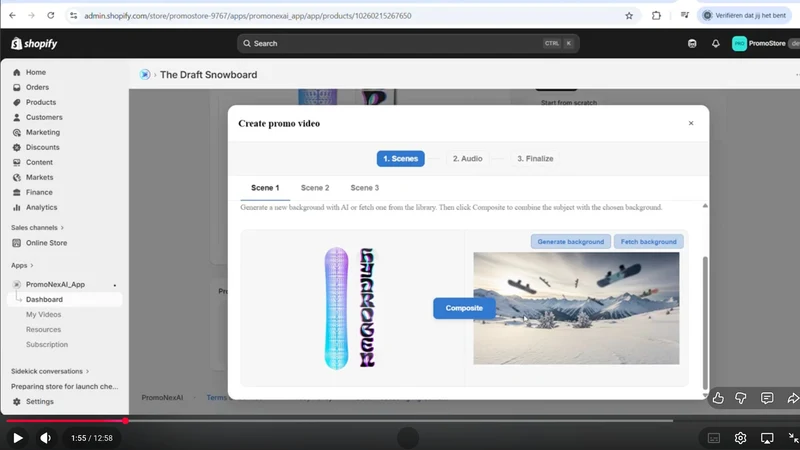This screenshot has height=450, width=800.
Task: Click PromoNexAI app icon in breadcrumb
Action: 145,74
